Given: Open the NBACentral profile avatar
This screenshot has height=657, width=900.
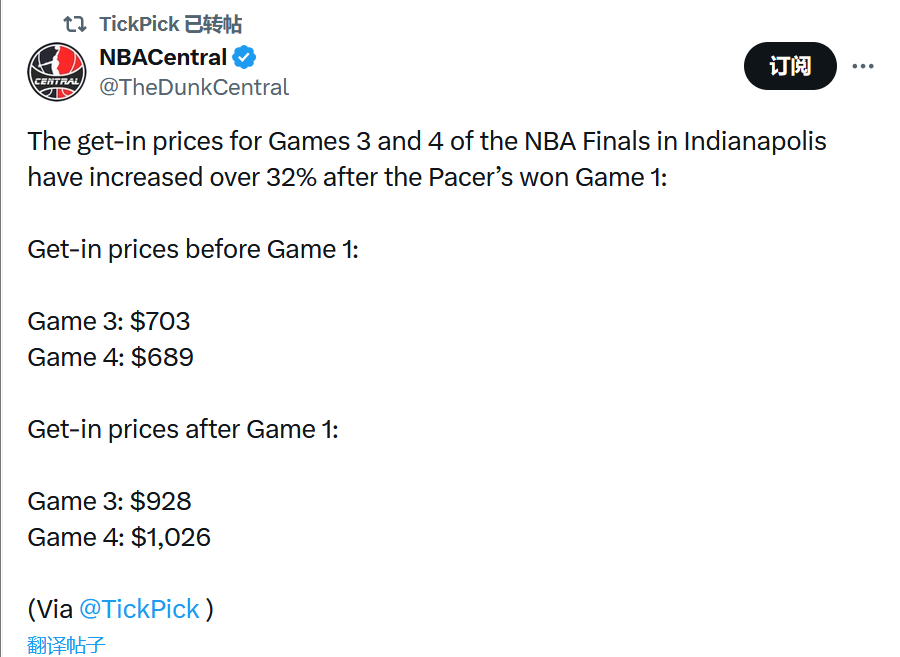Looking at the screenshot, I should tap(56, 72).
